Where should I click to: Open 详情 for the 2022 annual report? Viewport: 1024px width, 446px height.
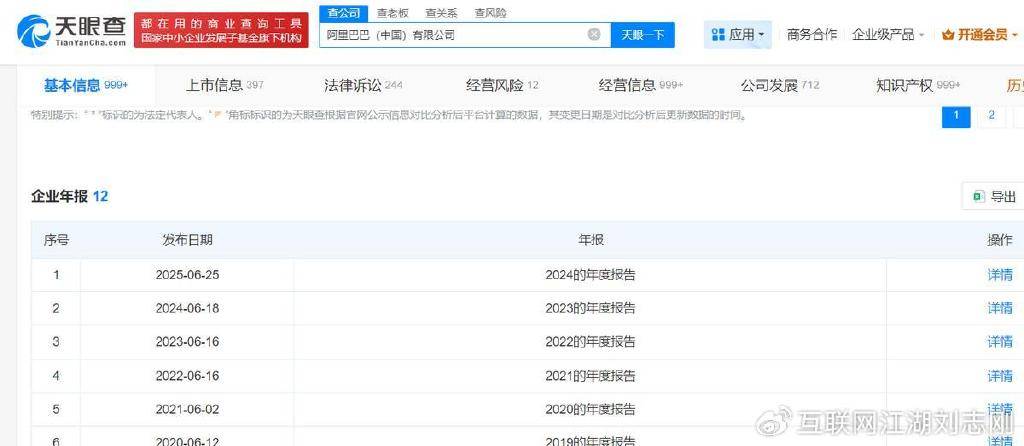[999, 341]
